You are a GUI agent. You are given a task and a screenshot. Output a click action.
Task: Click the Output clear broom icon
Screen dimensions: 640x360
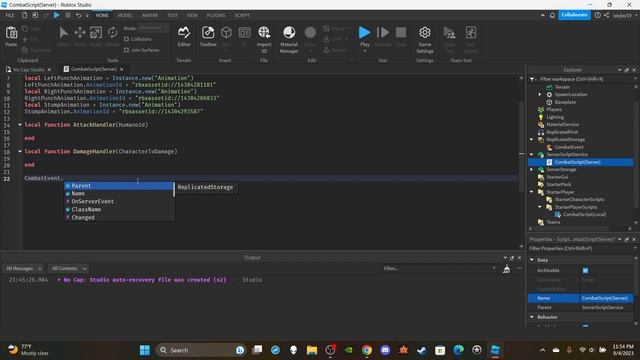coord(506,269)
